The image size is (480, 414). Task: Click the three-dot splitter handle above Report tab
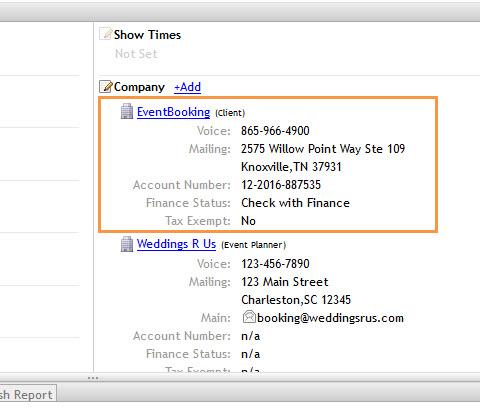coord(93,378)
